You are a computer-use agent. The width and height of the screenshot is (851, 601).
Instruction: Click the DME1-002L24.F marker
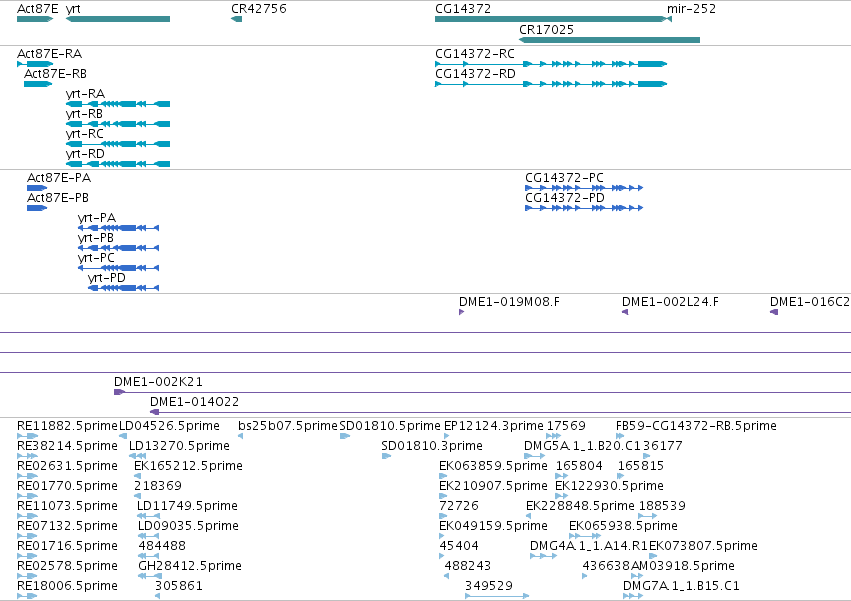625,312
